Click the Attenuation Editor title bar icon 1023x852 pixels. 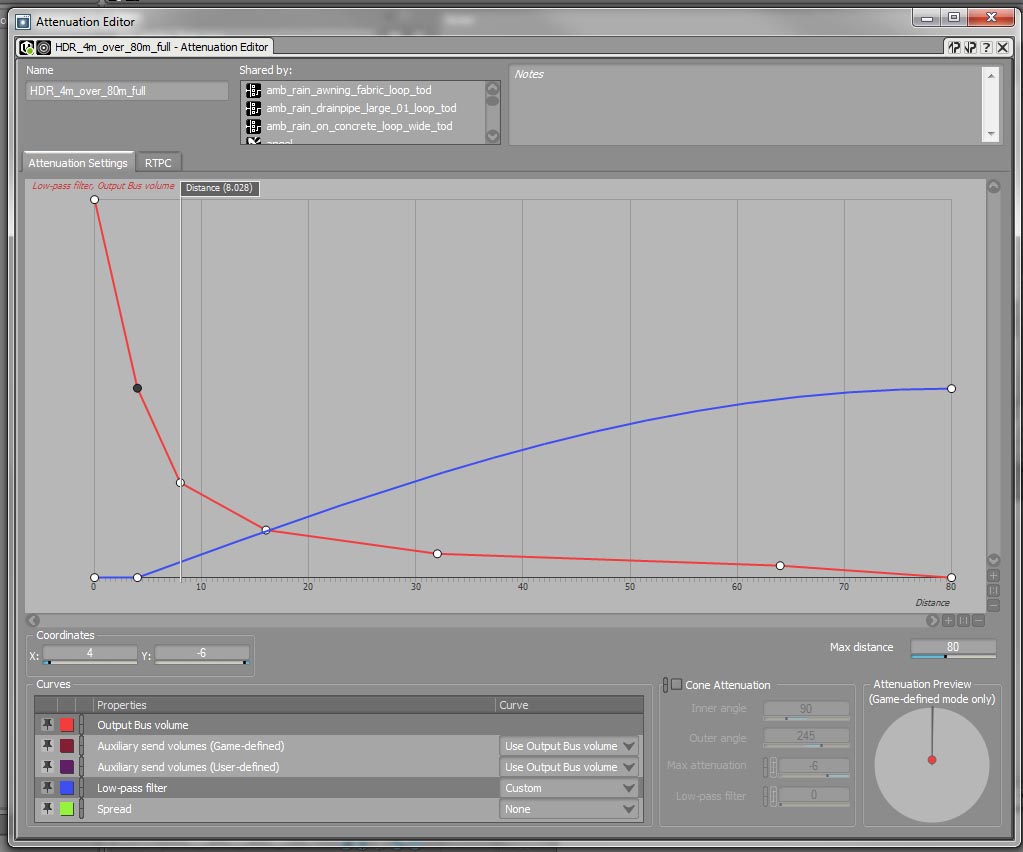tap(23, 22)
